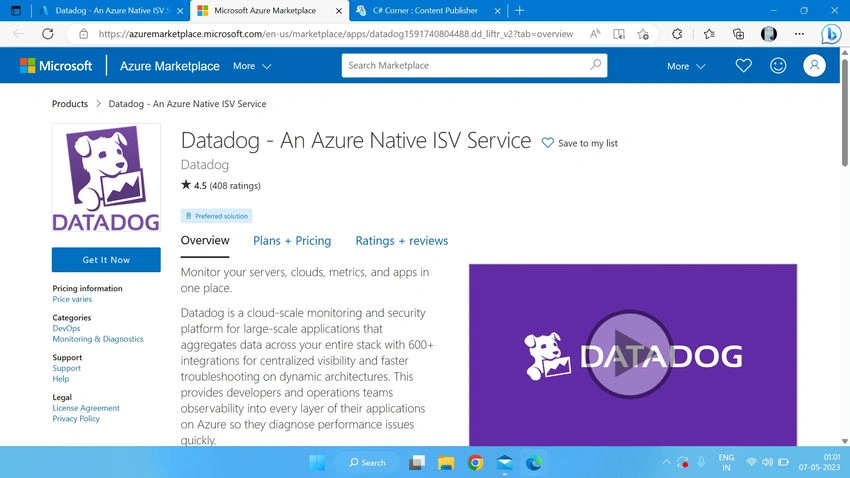The image size is (850, 478).
Task: Click the browser profile avatar
Action: 769,34
